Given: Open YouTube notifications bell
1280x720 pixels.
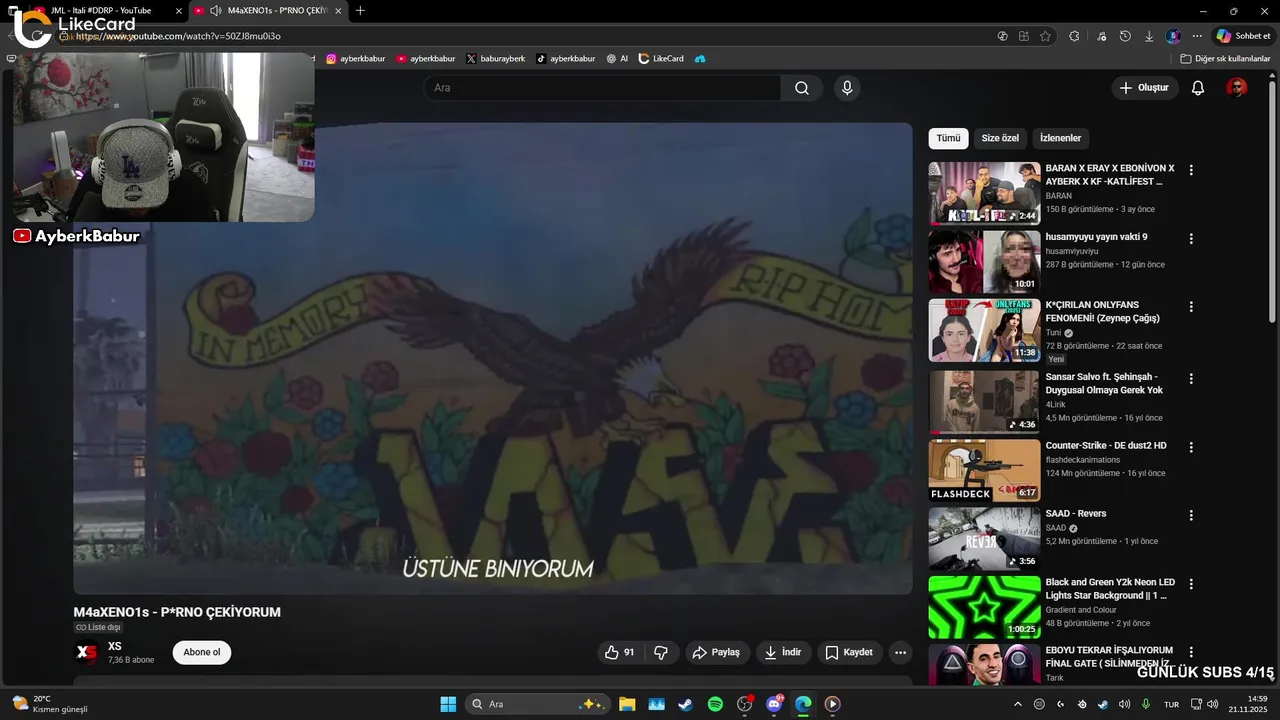Looking at the screenshot, I should click(1197, 88).
